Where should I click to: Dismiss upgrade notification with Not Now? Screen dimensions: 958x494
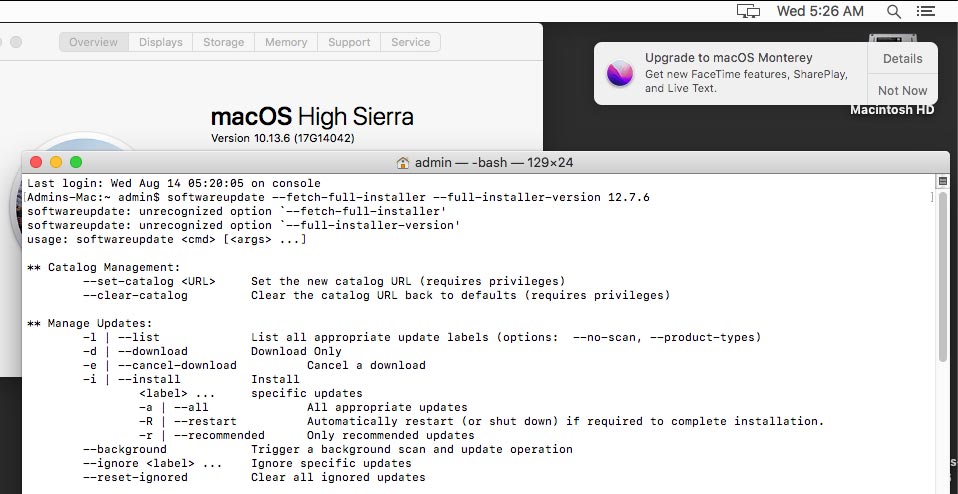[x=902, y=90]
